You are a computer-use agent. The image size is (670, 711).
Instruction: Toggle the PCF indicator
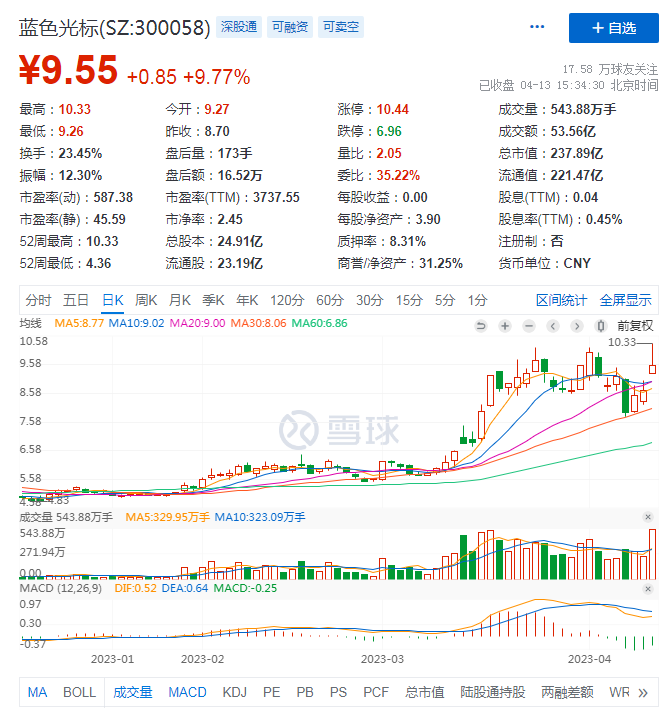376,693
